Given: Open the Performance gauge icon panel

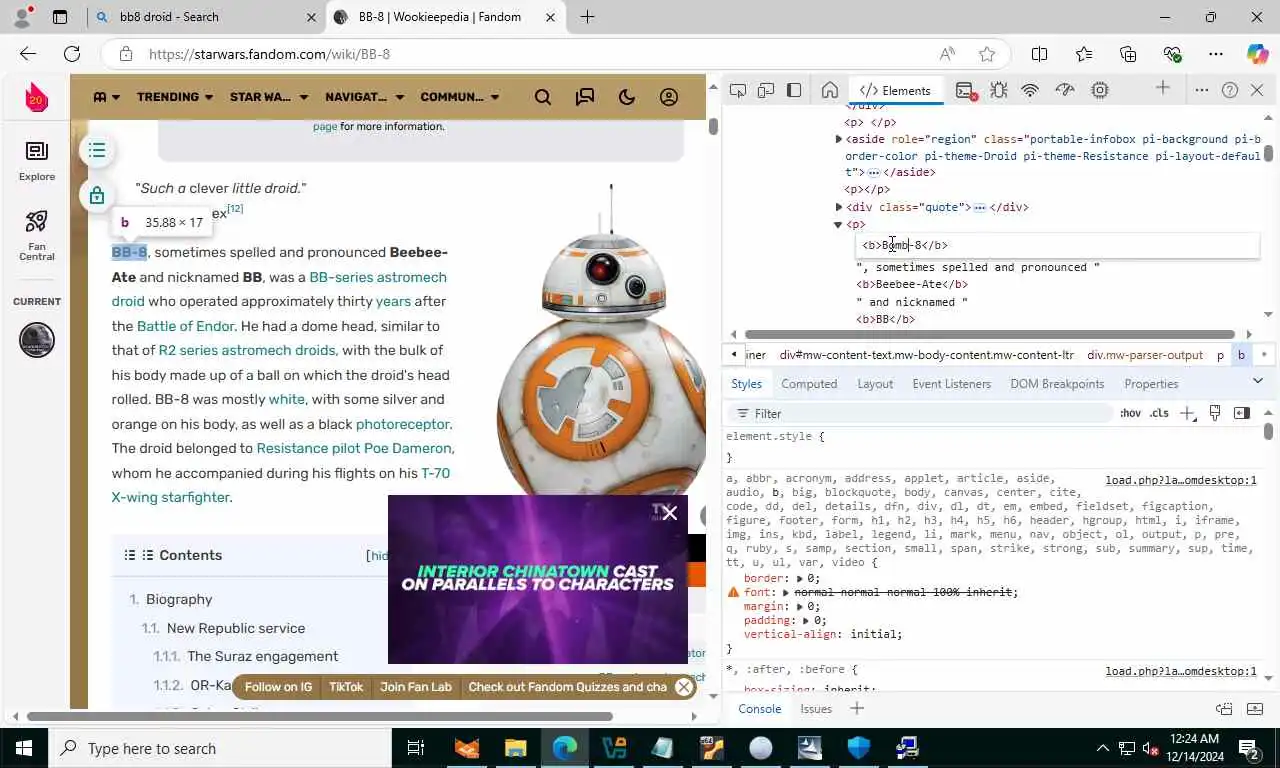Looking at the screenshot, I should (x=1065, y=90).
